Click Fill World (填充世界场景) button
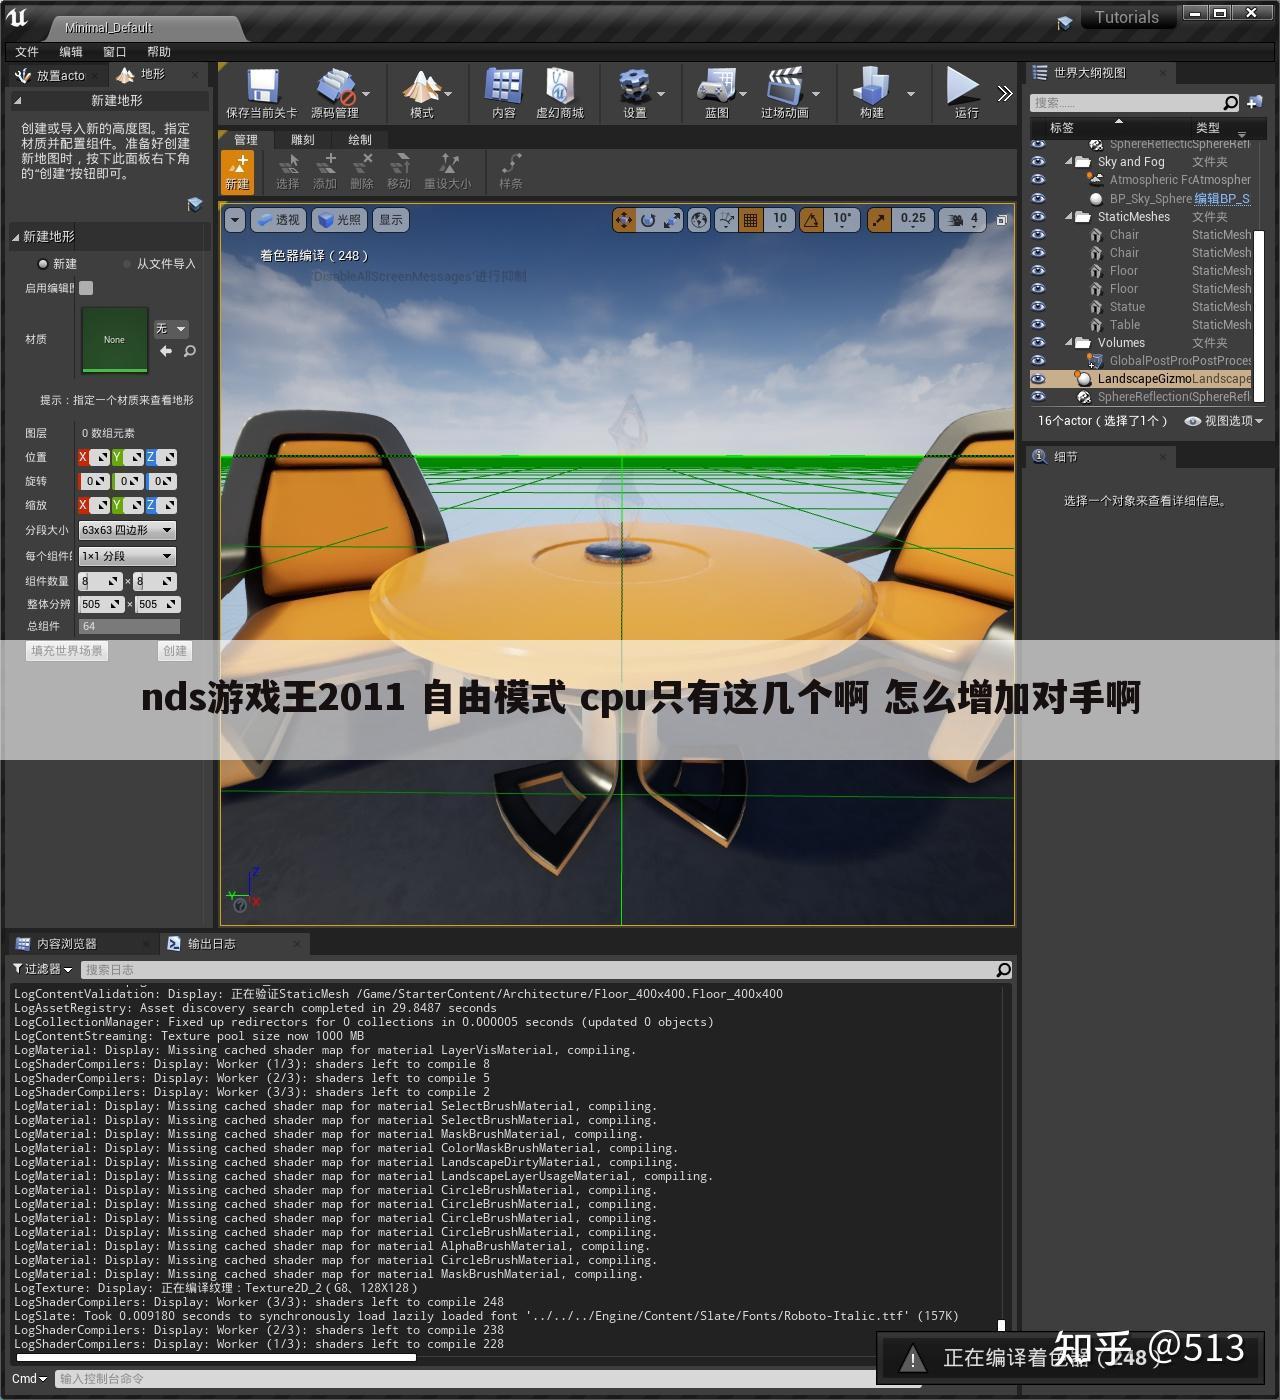The image size is (1280, 1400). 66,651
